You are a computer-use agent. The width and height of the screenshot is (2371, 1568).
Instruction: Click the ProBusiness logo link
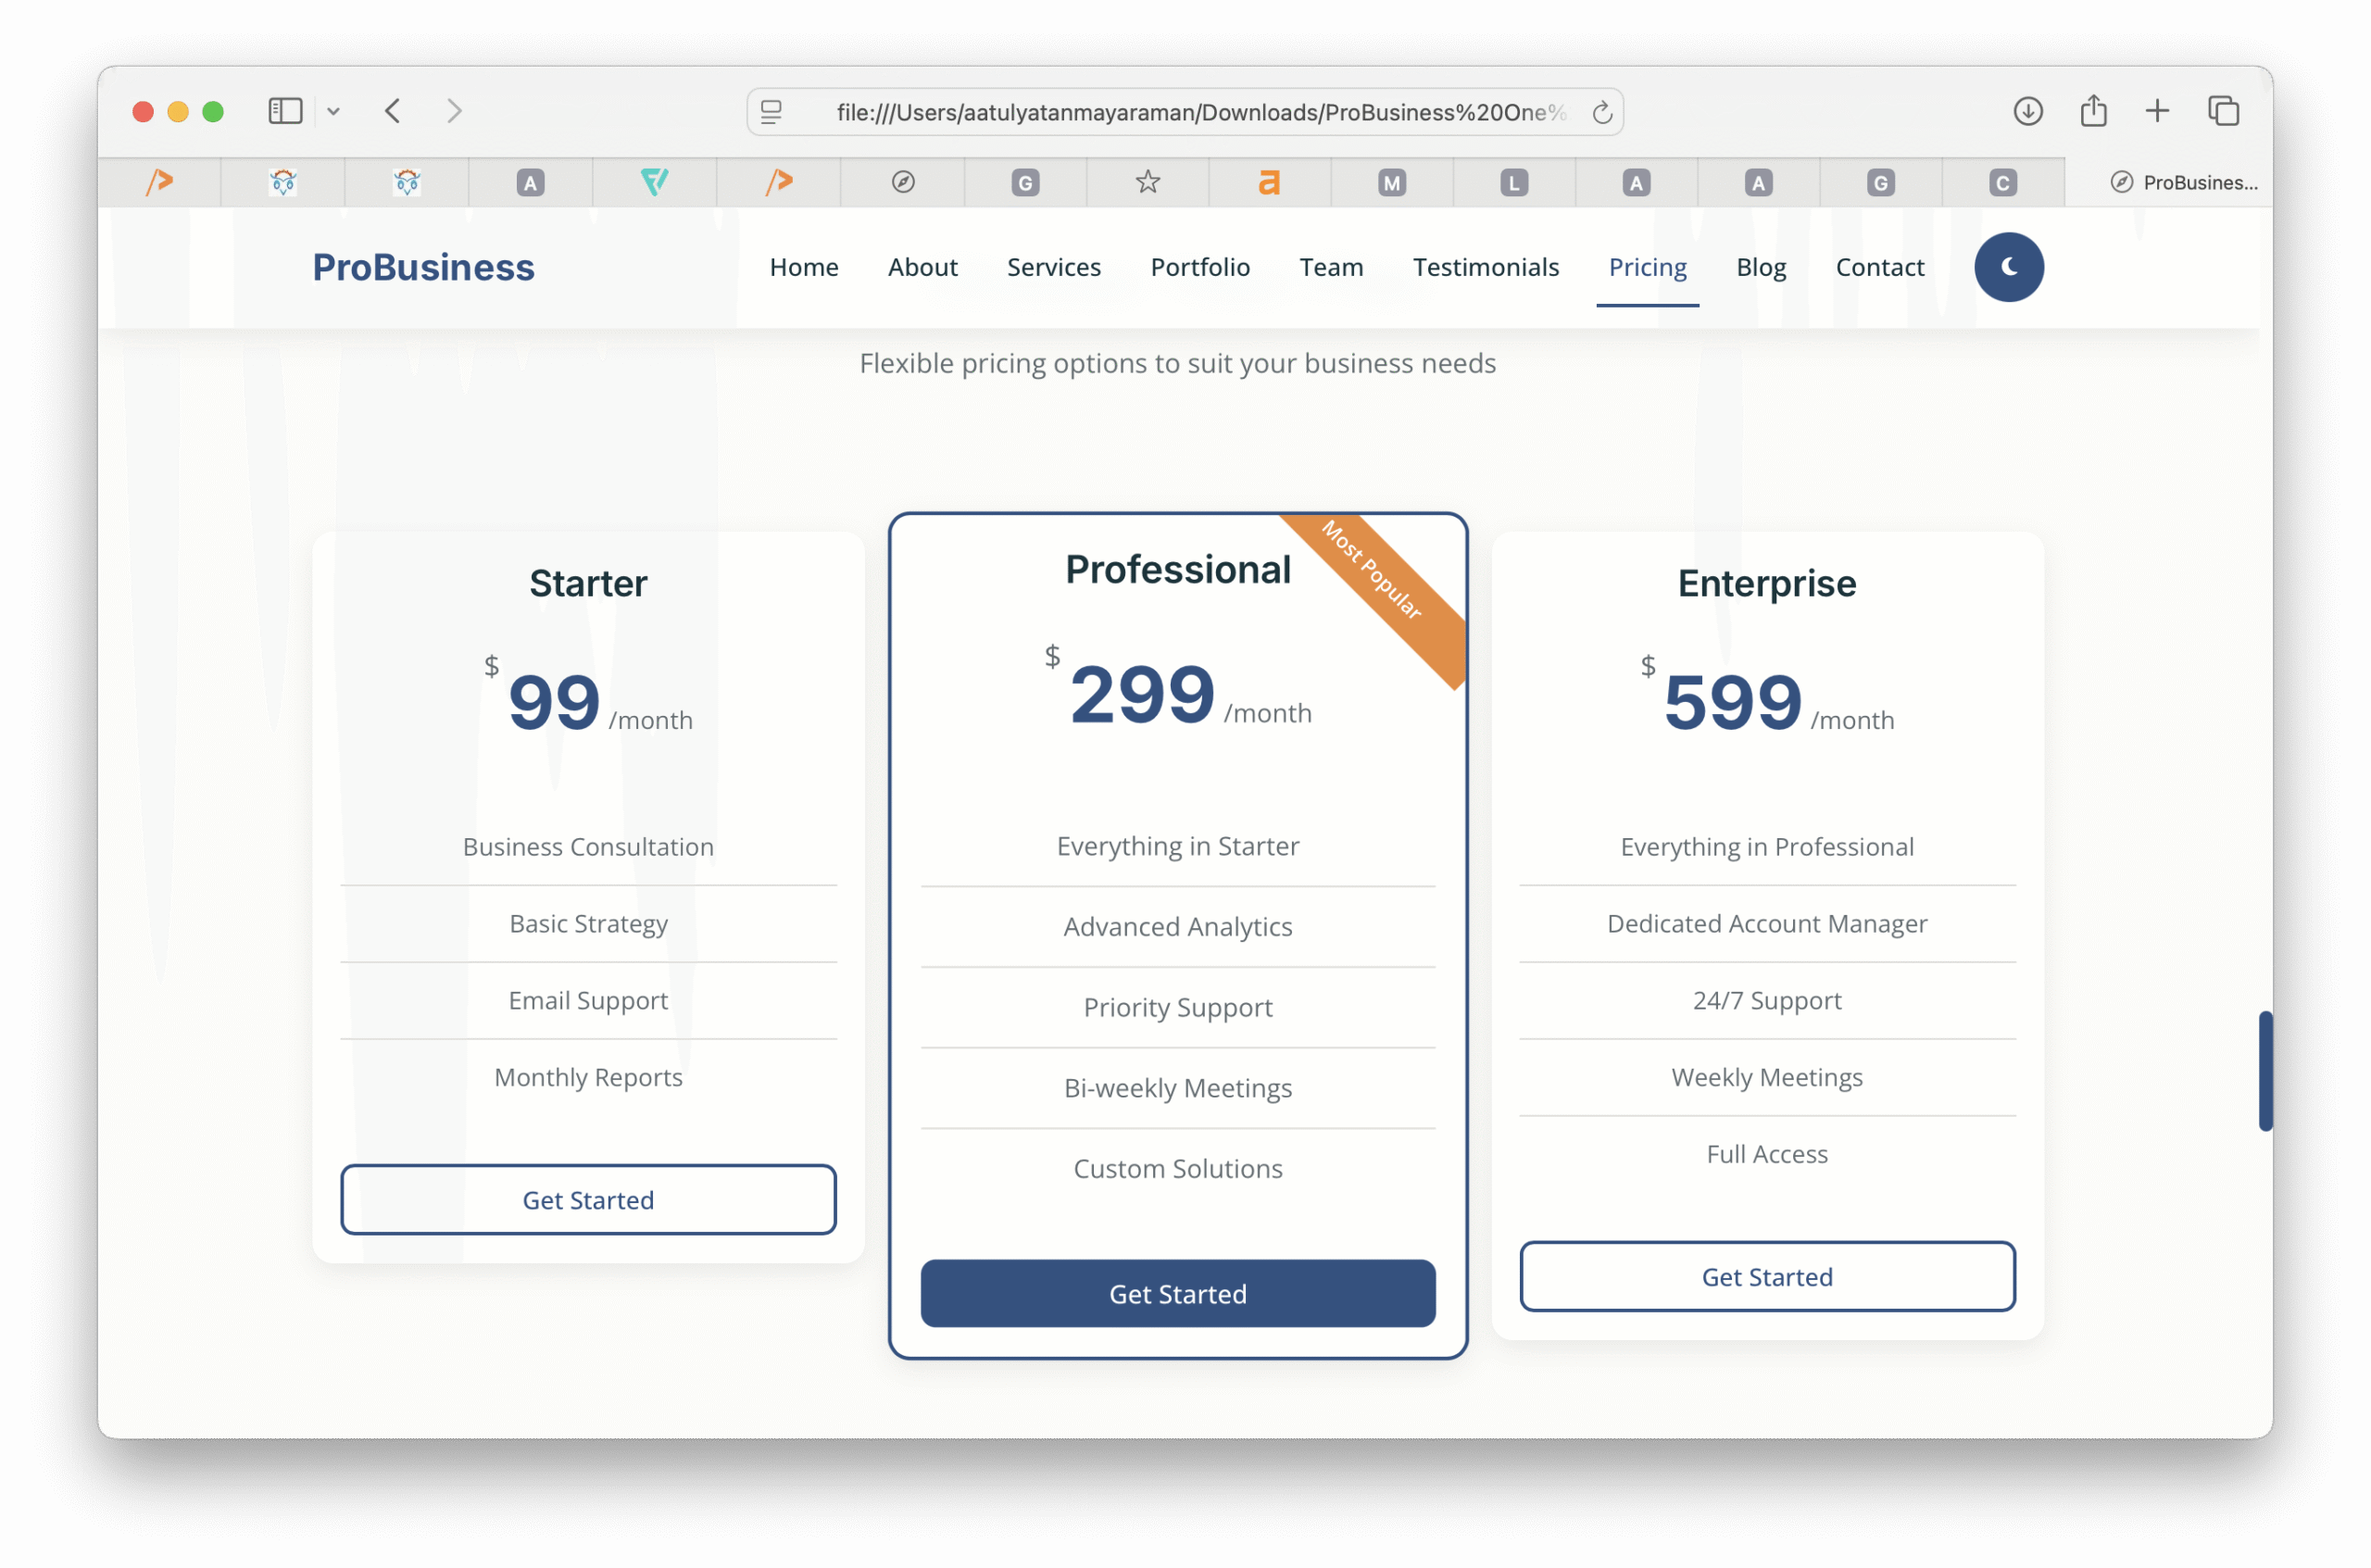(423, 267)
